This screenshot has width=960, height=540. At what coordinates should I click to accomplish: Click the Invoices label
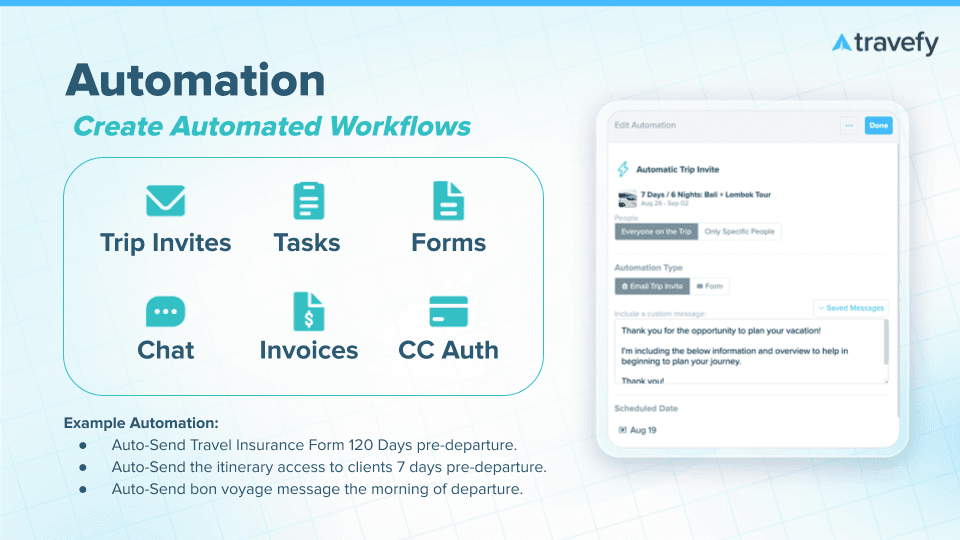pyautogui.click(x=309, y=350)
